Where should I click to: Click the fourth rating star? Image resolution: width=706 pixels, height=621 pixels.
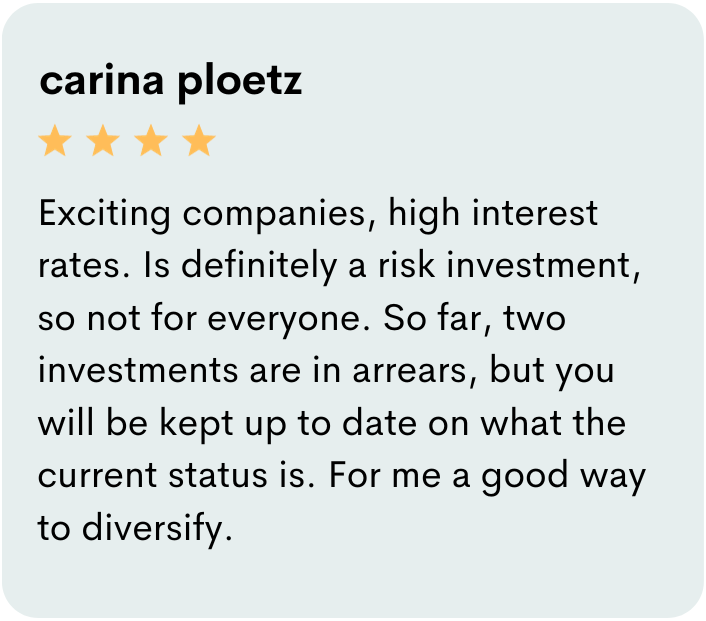pos(199,142)
